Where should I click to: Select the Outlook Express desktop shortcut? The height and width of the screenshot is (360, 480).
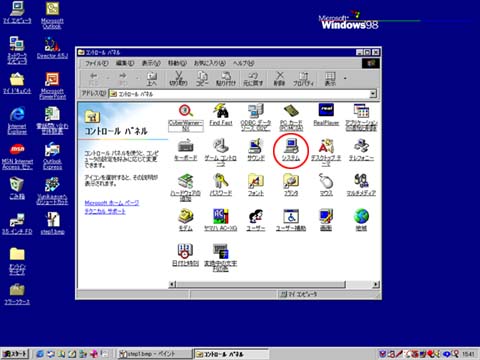[52, 156]
